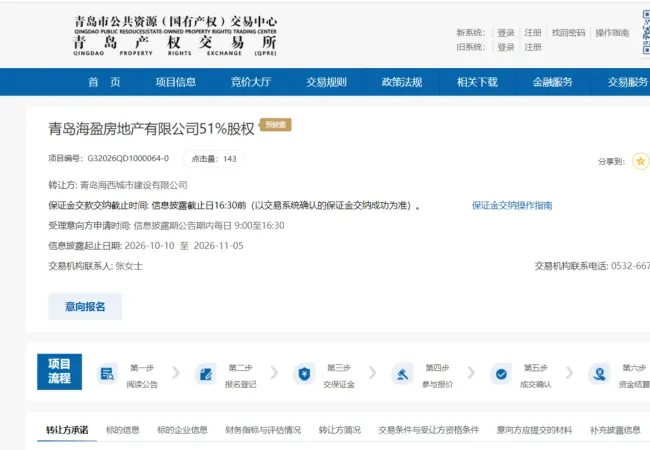
Task: Click the 交易机构联系电话 number
Action: (x=630, y=266)
